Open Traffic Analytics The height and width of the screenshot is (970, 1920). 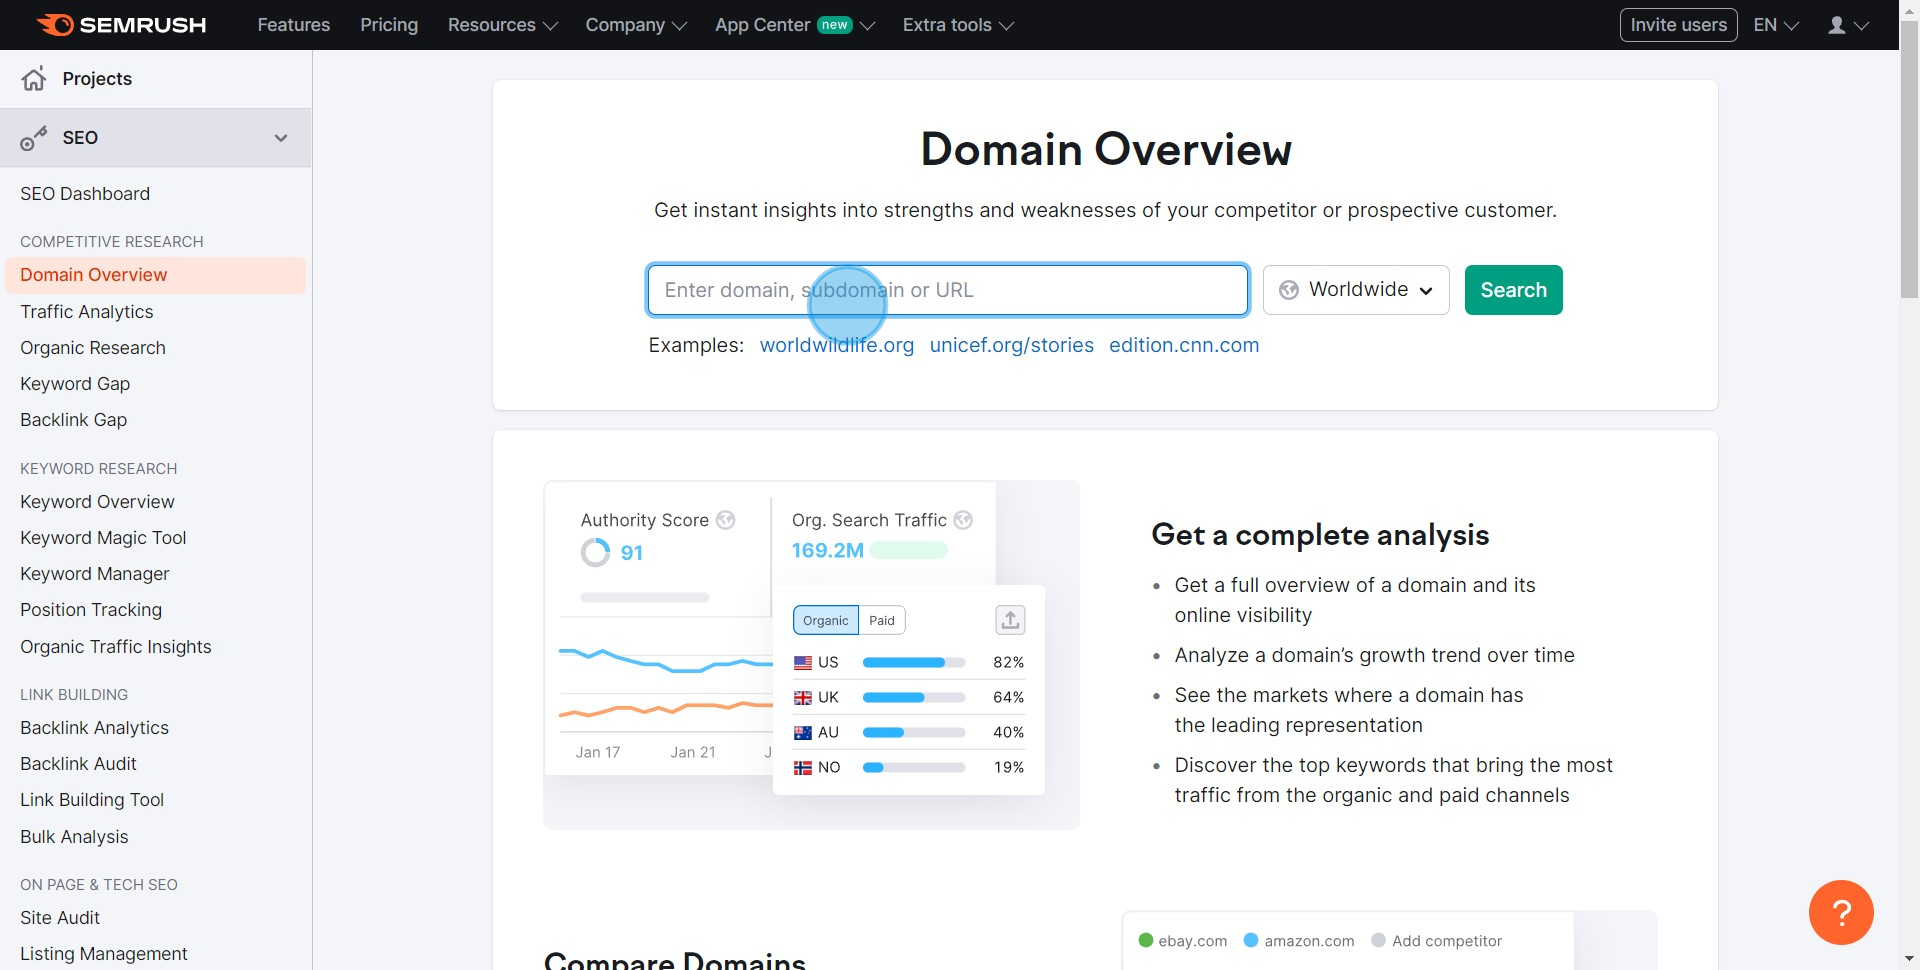tap(87, 312)
